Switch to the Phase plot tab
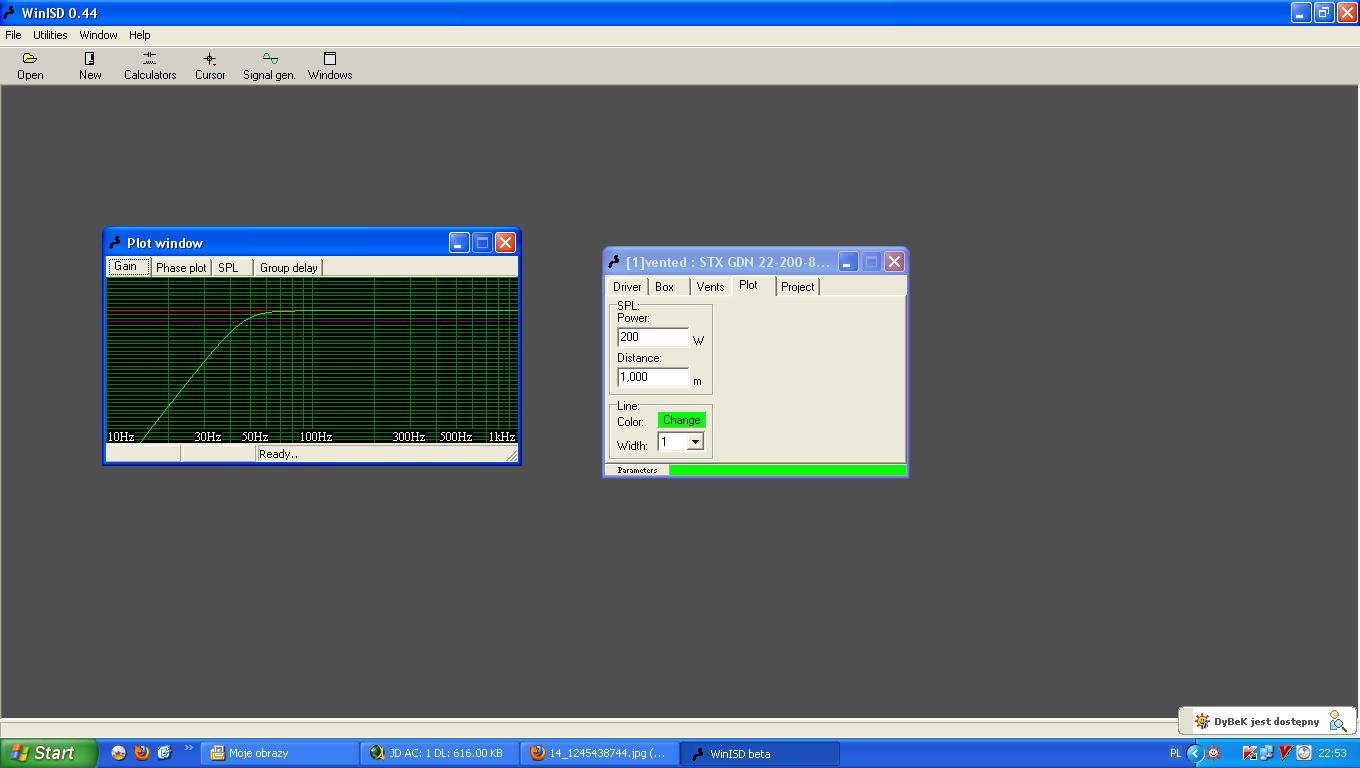Screen dimensions: 1360x768 181,267
